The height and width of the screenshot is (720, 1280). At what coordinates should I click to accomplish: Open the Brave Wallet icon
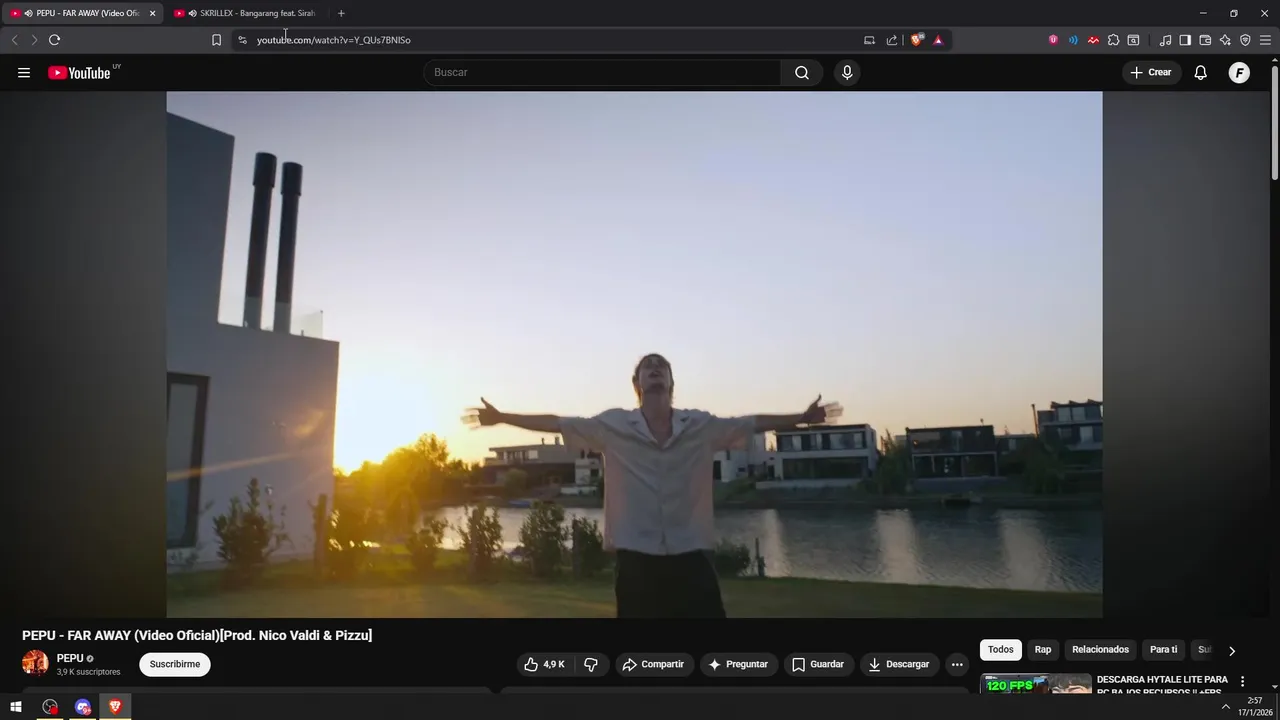pyautogui.click(x=1205, y=40)
